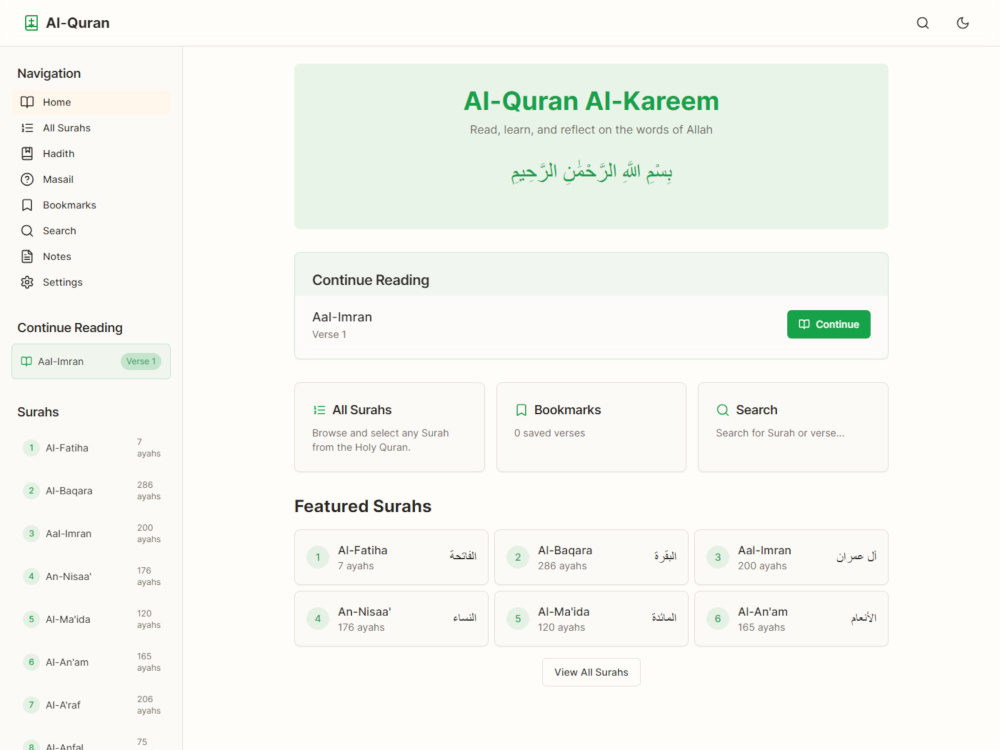Screen dimensions: 1000x750
Task: Click number 6 badge on featured Al-An'am
Action: 717,619
